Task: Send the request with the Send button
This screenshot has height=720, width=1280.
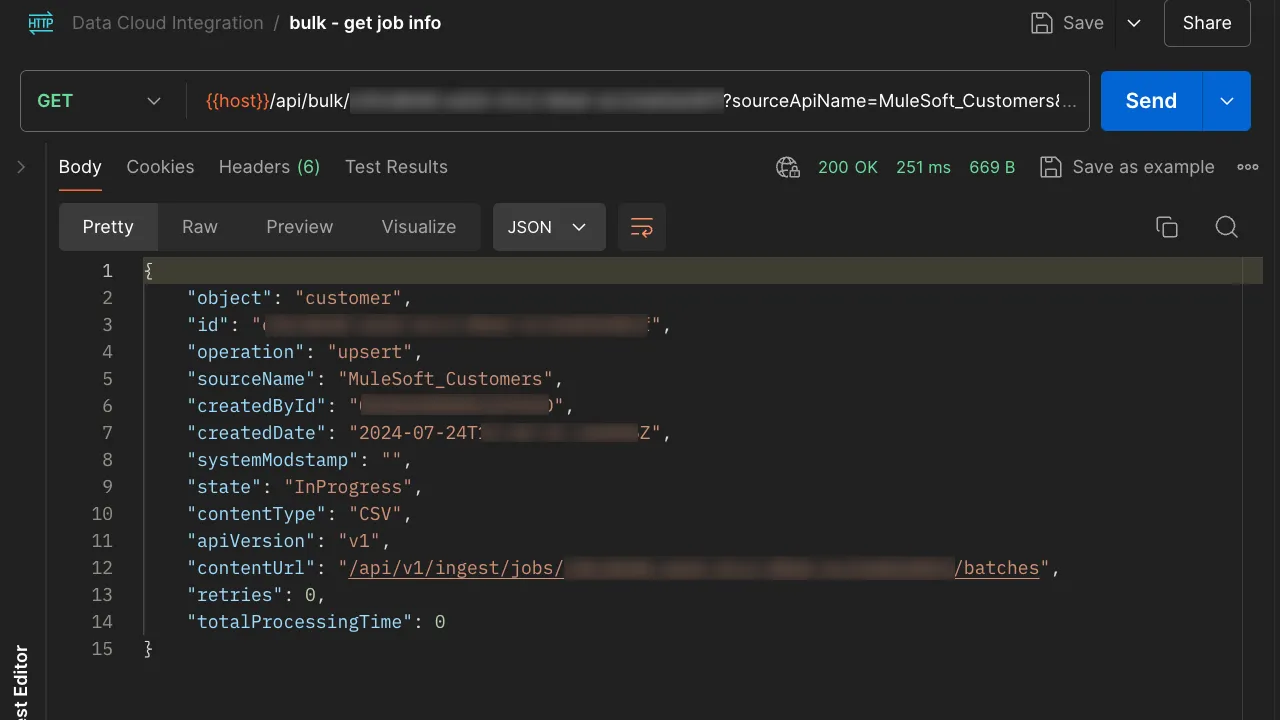Action: [1151, 101]
